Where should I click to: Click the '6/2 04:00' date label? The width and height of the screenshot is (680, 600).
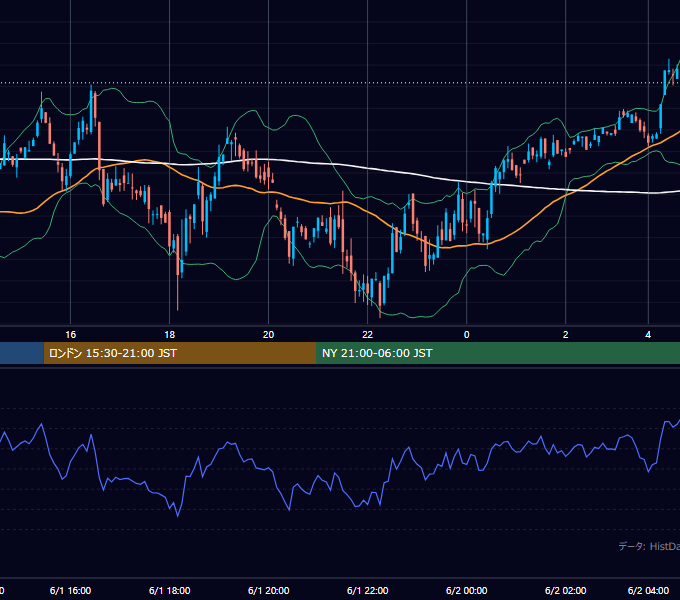pos(648,590)
